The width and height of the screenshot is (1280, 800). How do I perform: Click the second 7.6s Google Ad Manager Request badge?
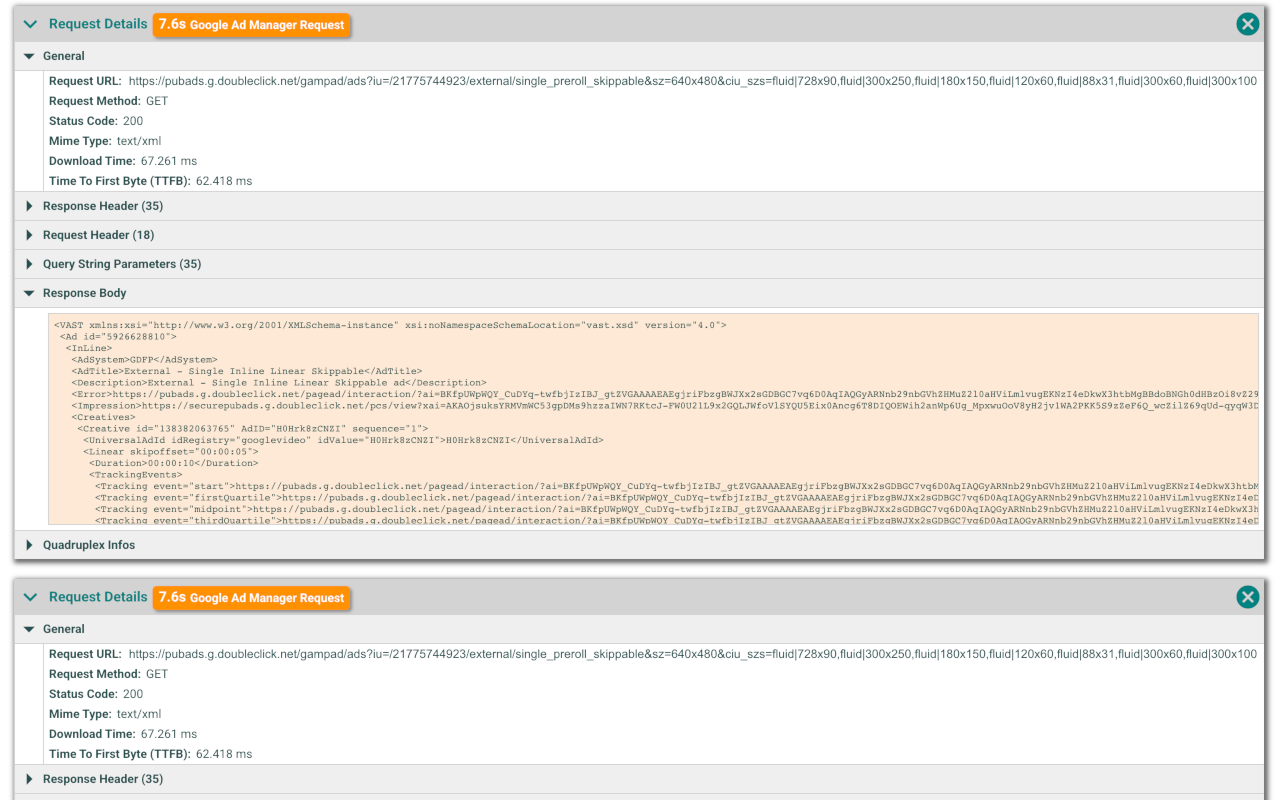[251, 598]
